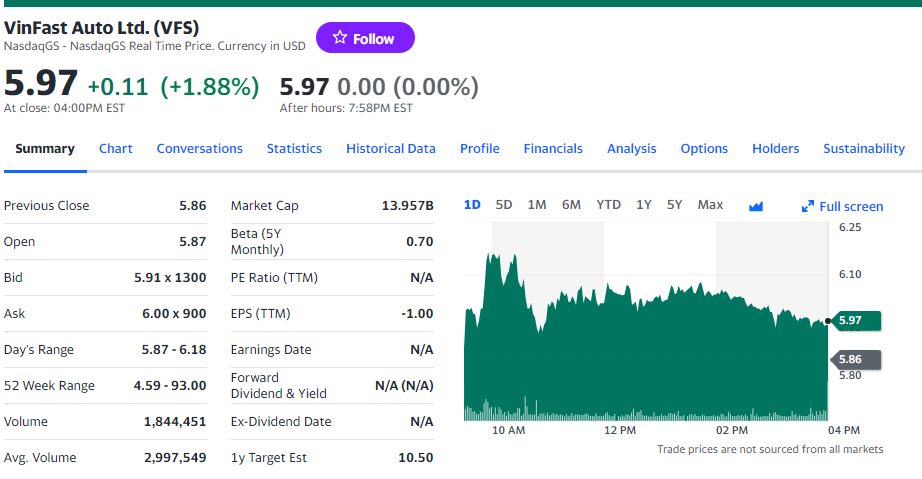The image size is (922, 479).
Task: Switch to the Options tab
Action: click(704, 148)
